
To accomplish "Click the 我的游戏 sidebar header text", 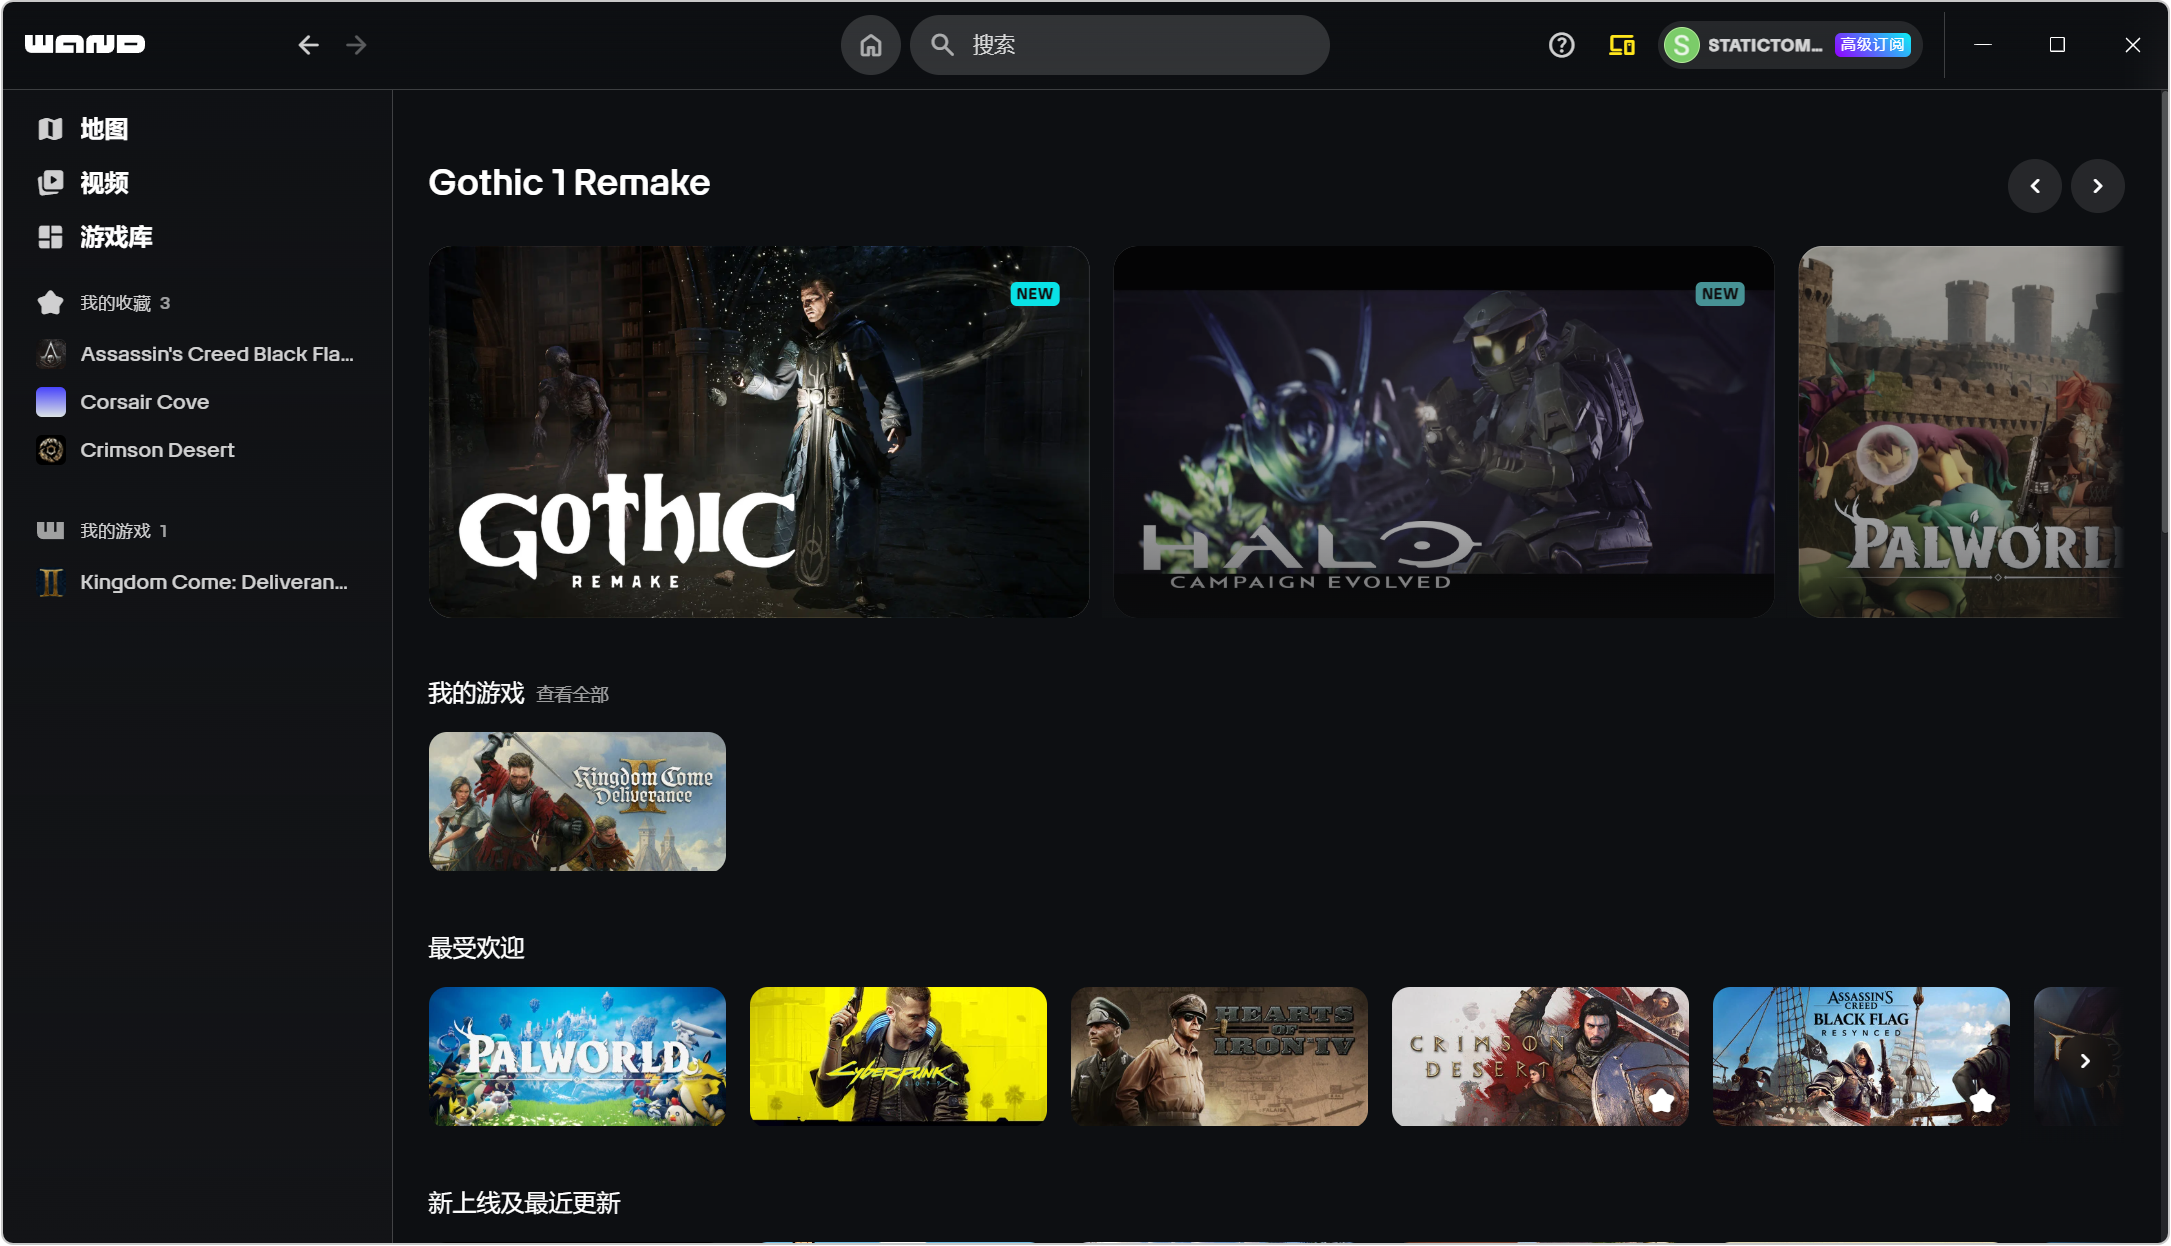I will click(x=116, y=531).
